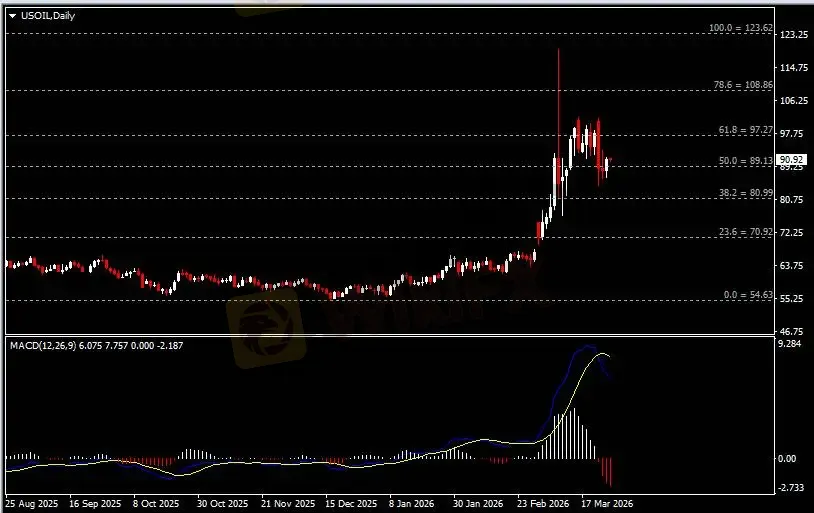Screen dimensions: 814x513
Task: Click price axis value 114.75
Action: click(x=794, y=68)
